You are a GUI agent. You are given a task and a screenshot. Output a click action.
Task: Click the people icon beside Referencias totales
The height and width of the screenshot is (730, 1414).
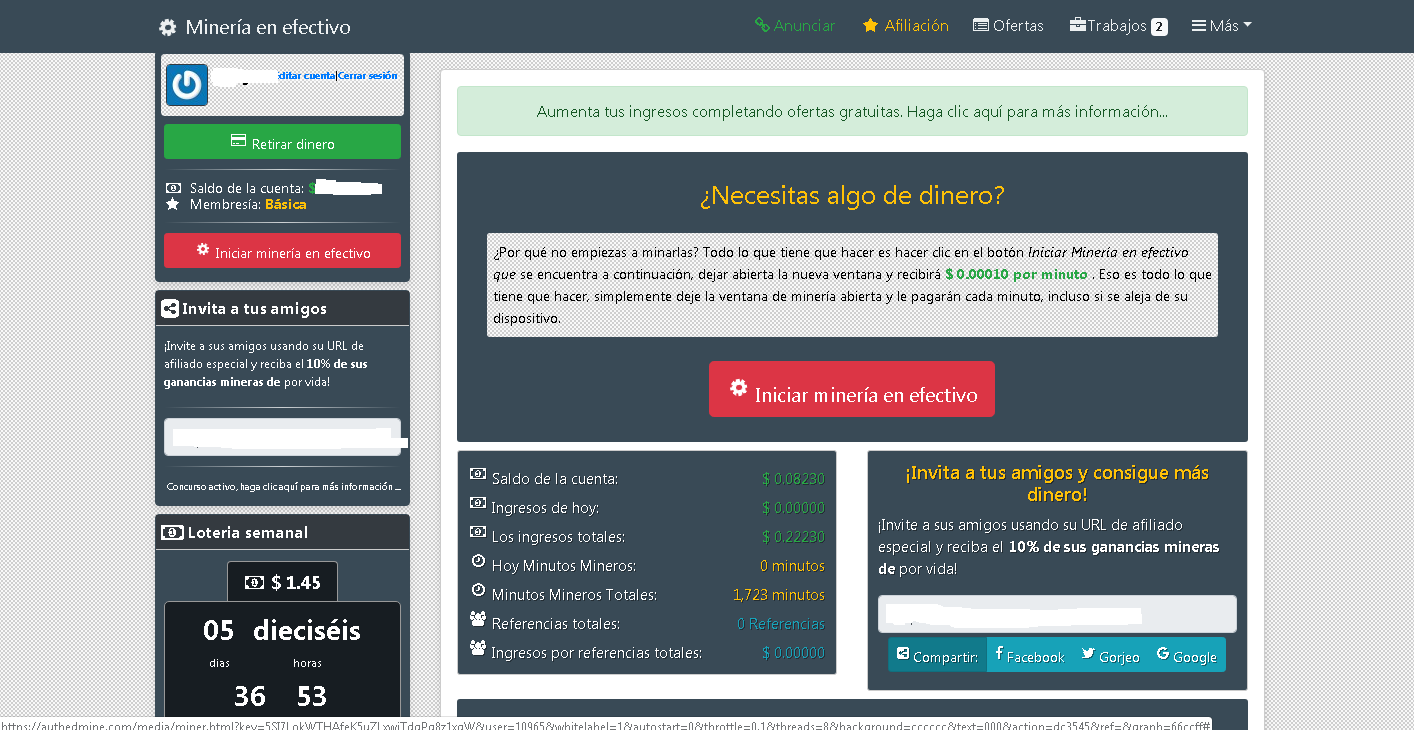(478, 620)
